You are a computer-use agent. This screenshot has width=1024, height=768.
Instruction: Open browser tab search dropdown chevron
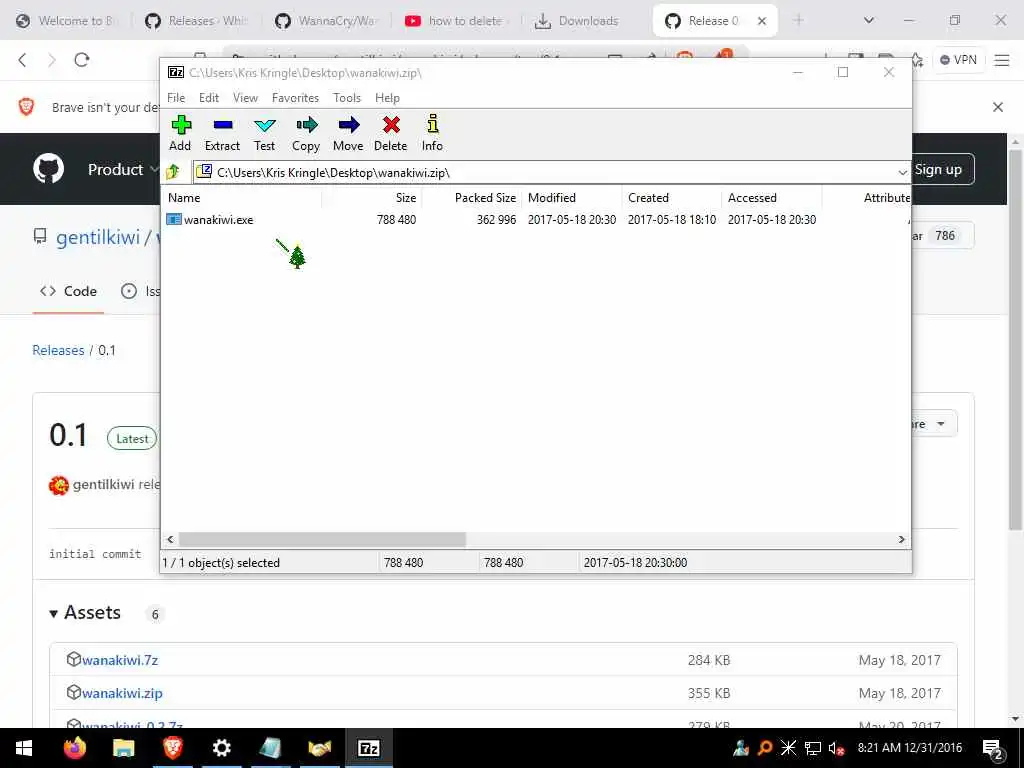[869, 20]
